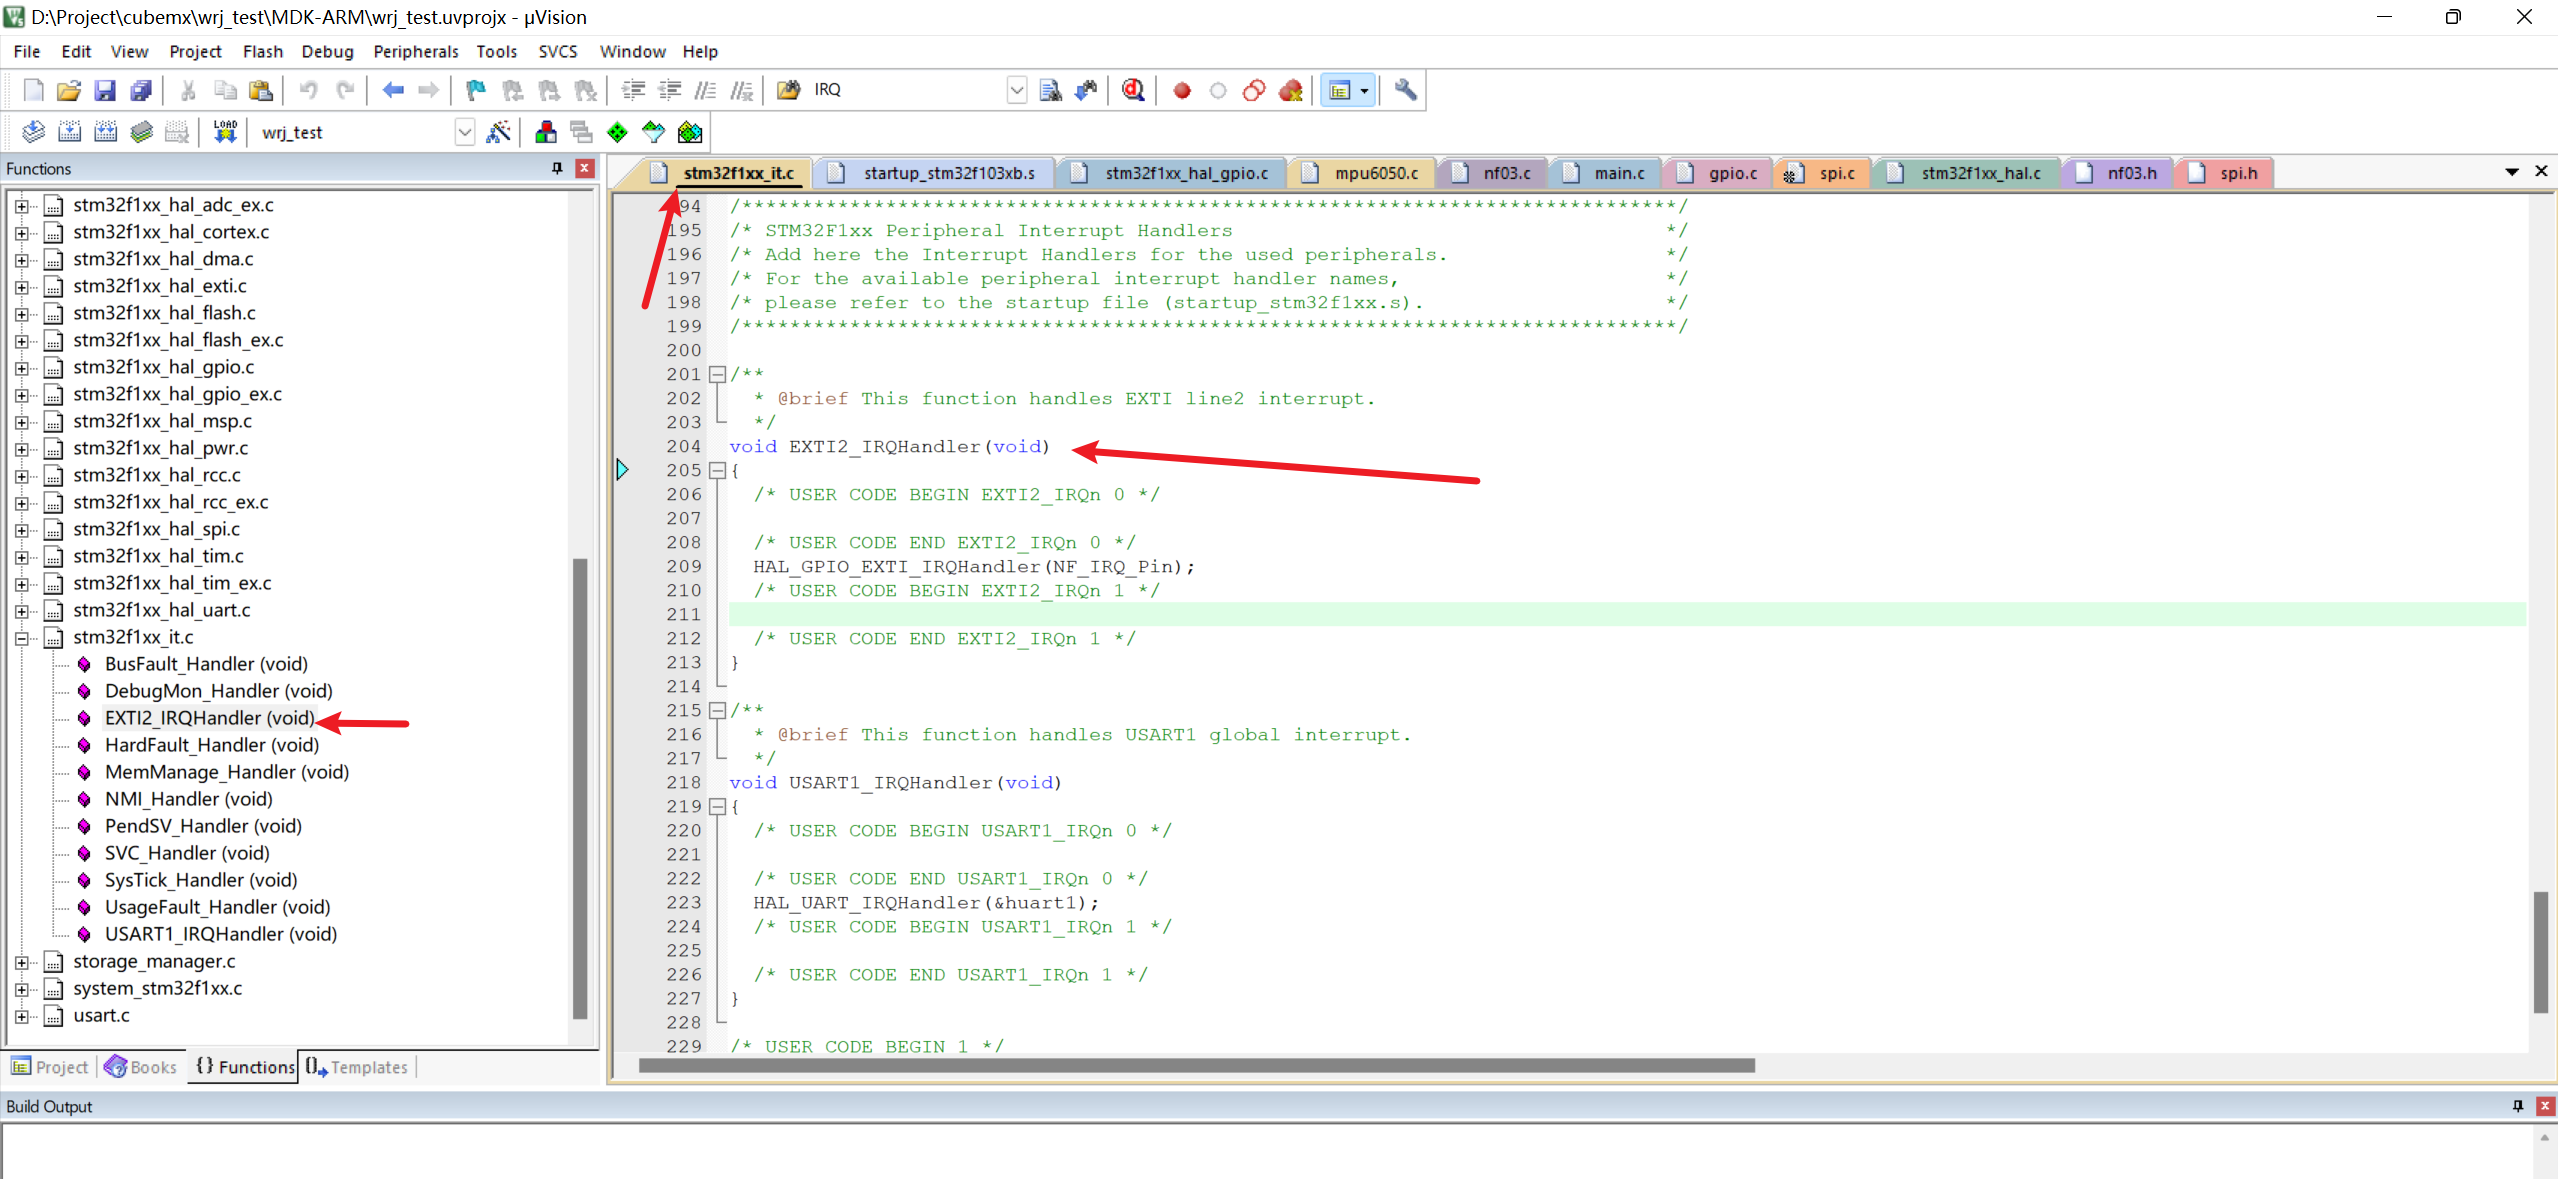Open the Flash menu
The height and width of the screenshot is (1179, 2558).
pyautogui.click(x=263, y=51)
